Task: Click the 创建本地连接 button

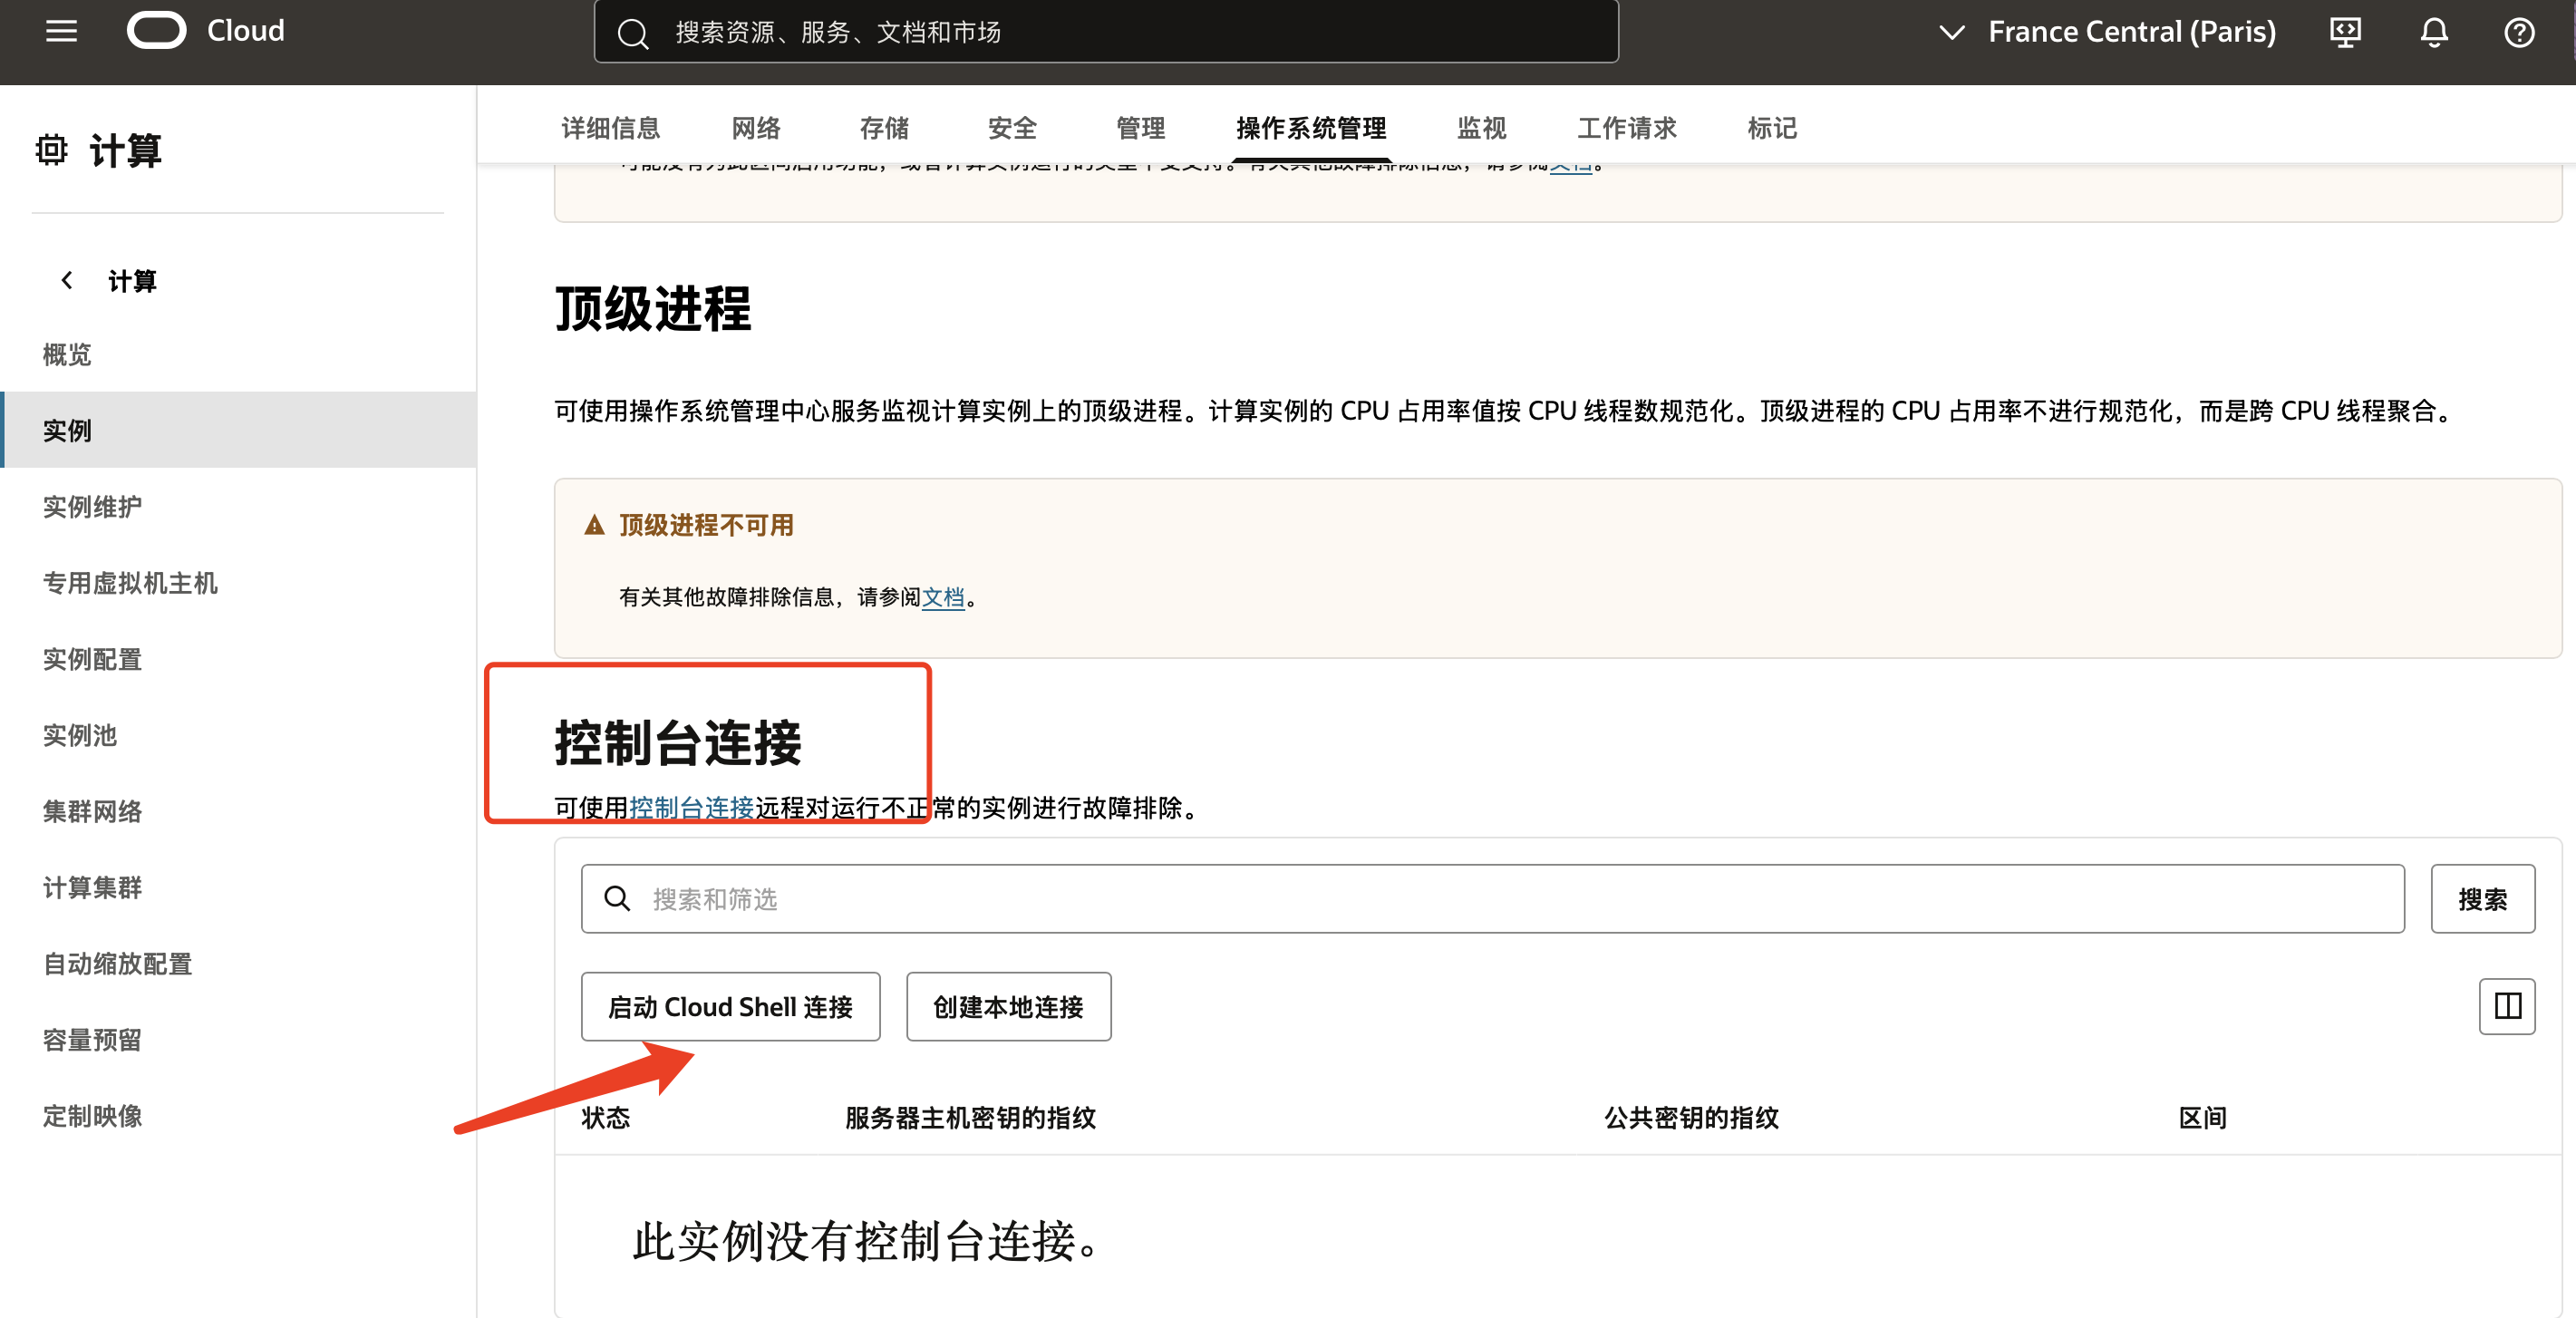Action: (x=1008, y=1007)
